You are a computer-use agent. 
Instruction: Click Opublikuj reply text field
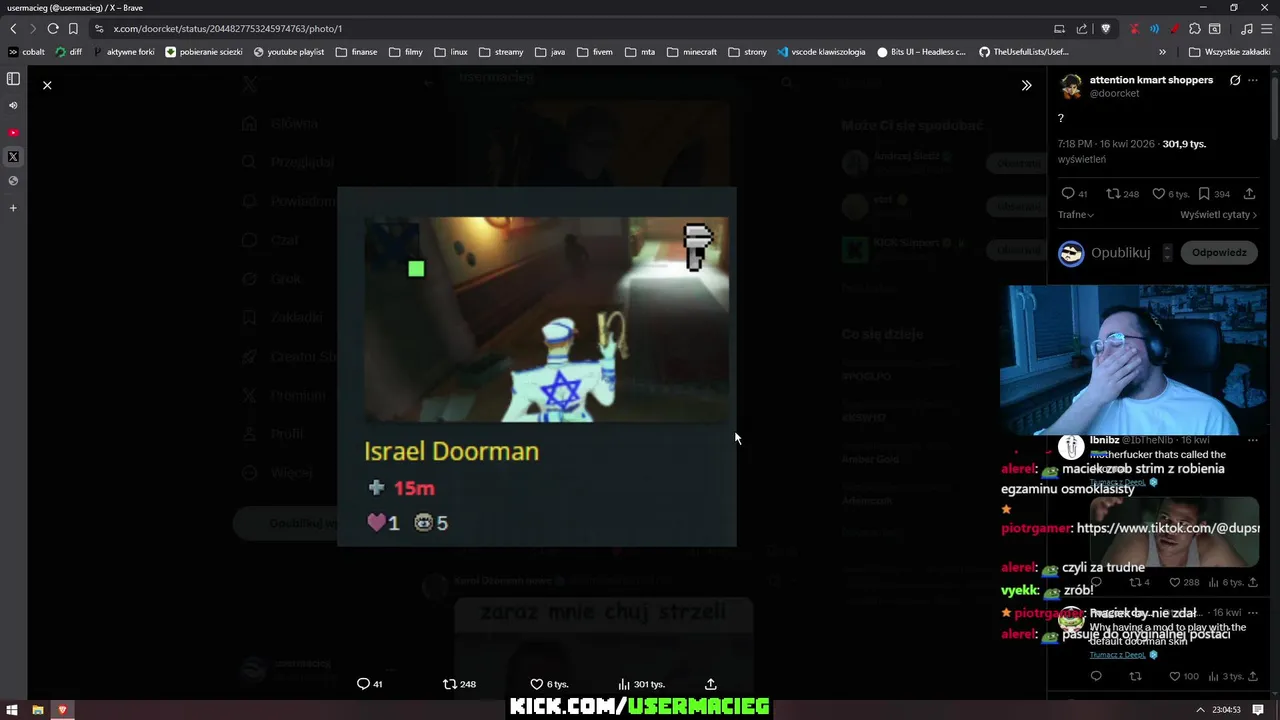(1121, 253)
